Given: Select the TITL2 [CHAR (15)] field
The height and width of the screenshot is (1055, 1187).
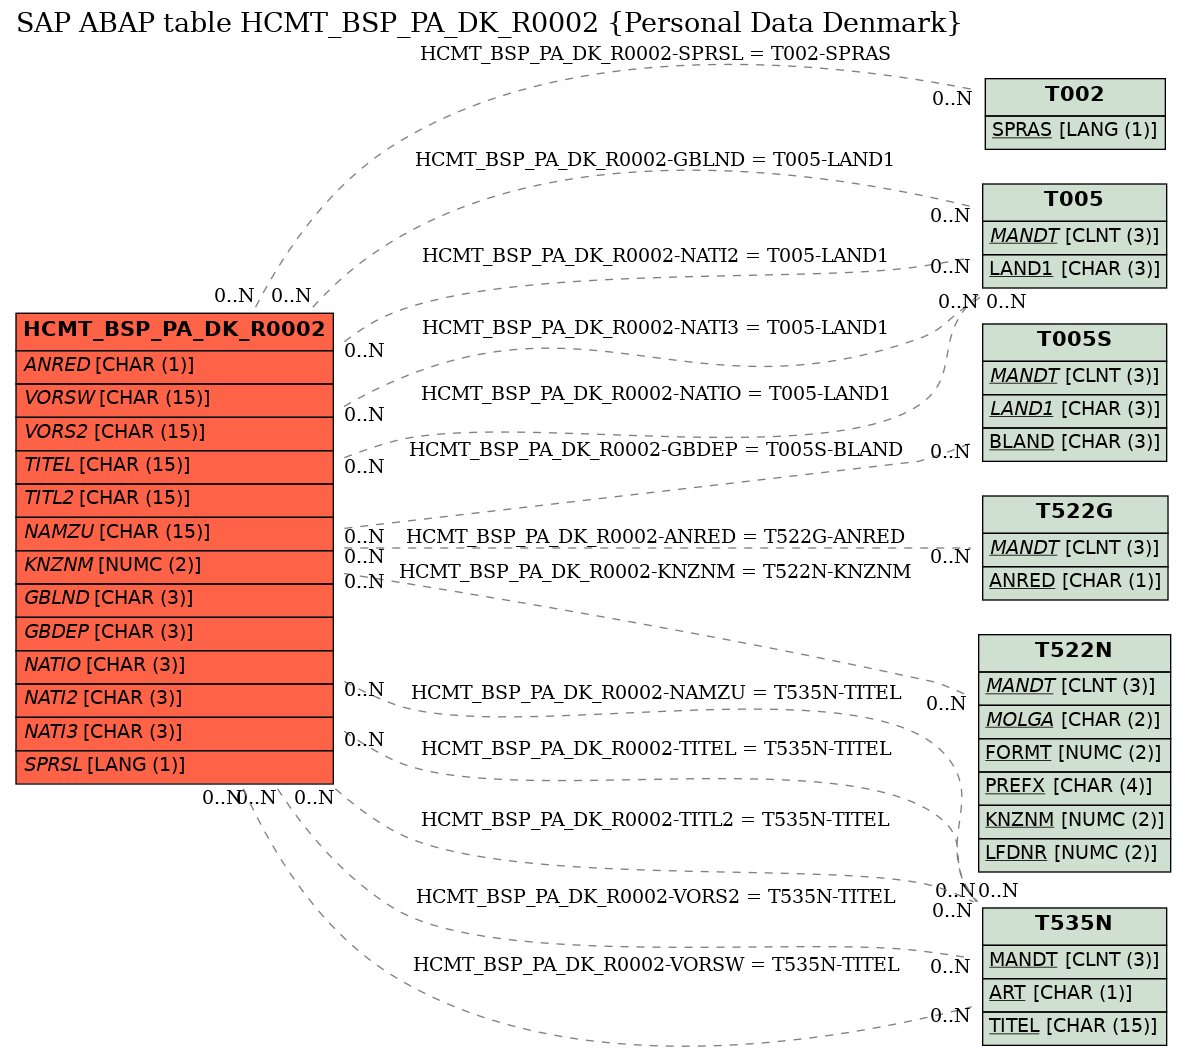Looking at the screenshot, I should [x=174, y=499].
